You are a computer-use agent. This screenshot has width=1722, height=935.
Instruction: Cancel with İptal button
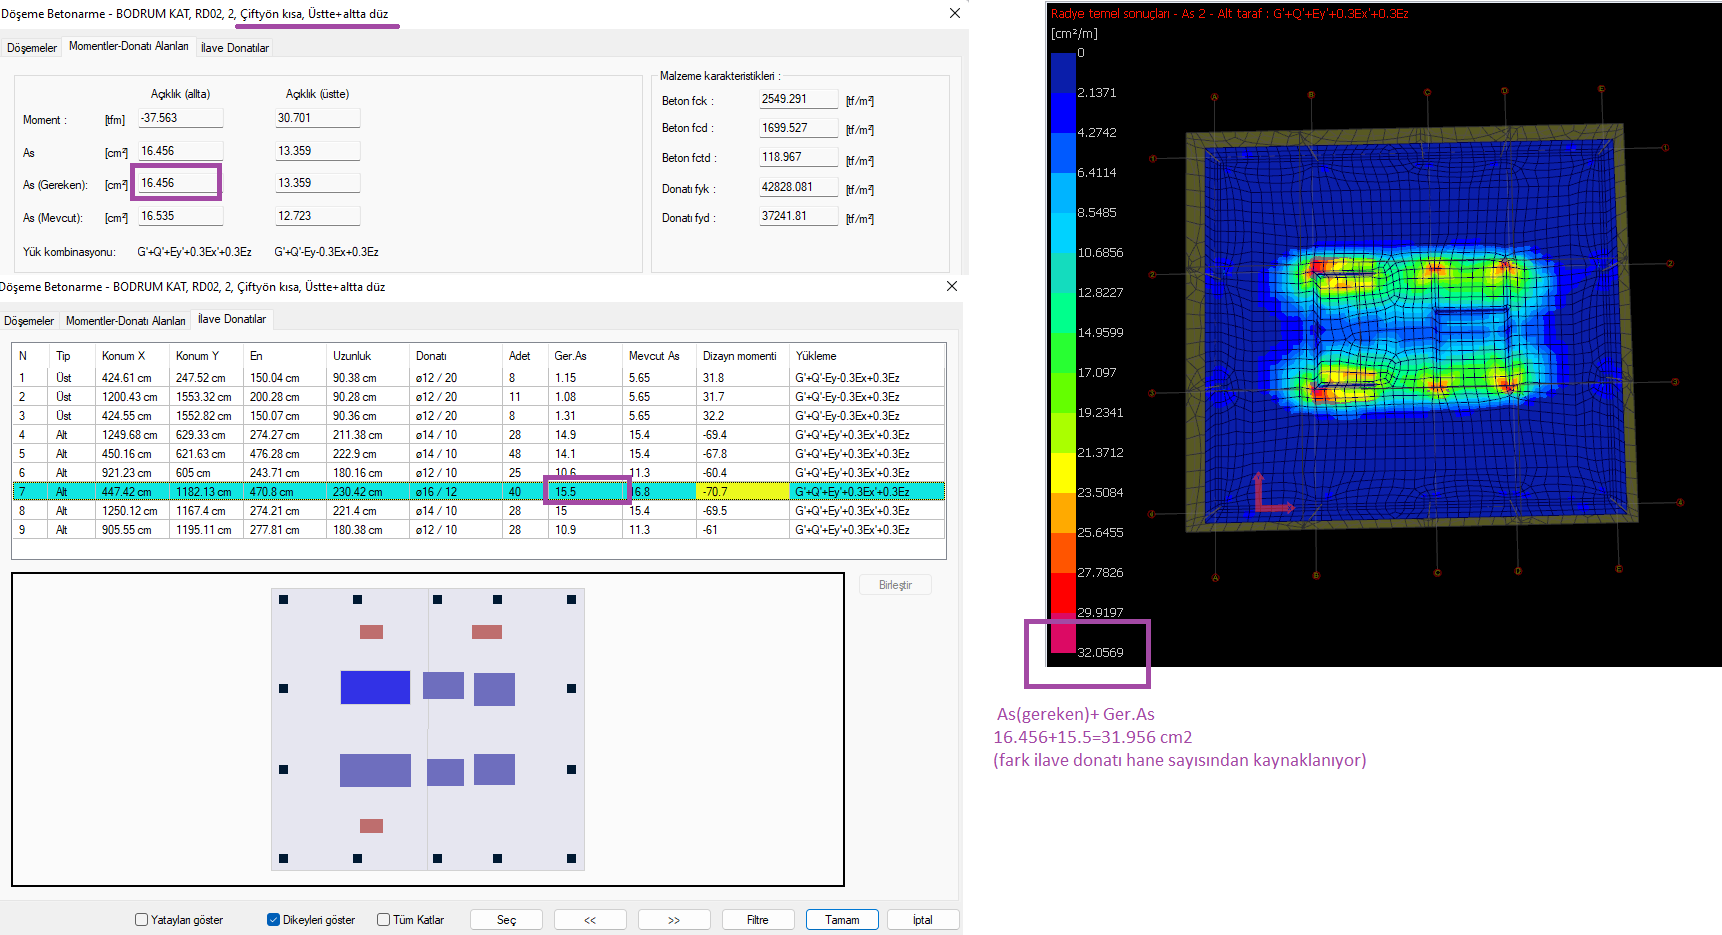pyautogui.click(x=923, y=920)
